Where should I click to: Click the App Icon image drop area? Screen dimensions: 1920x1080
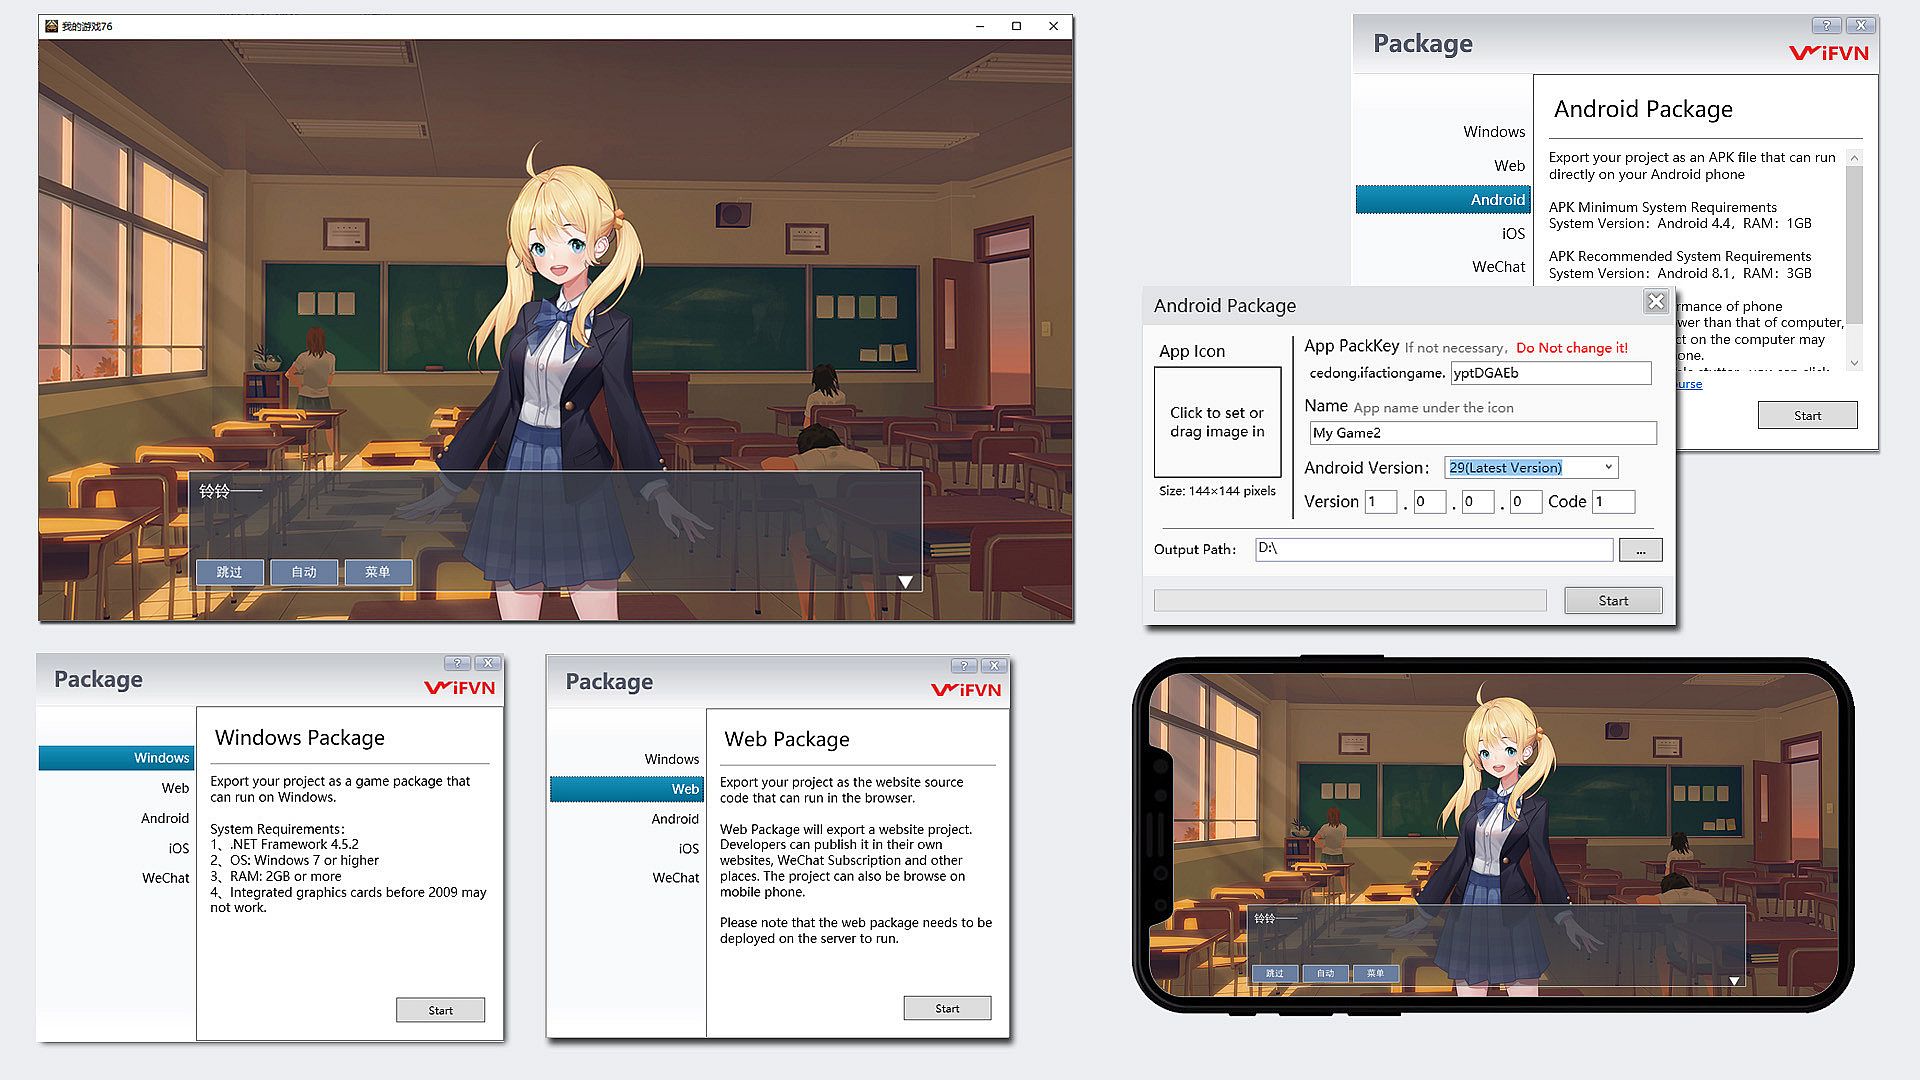(1217, 422)
